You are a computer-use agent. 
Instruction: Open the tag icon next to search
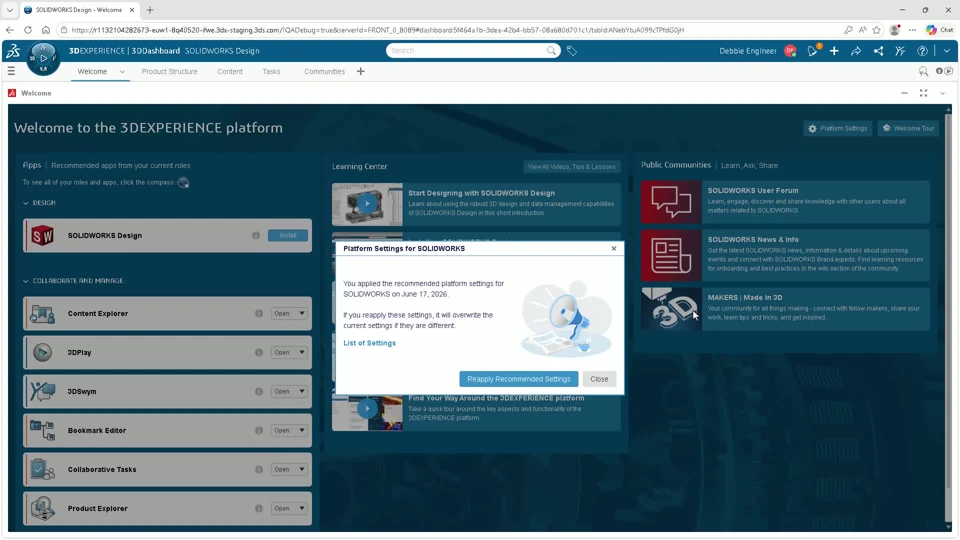[x=572, y=51]
